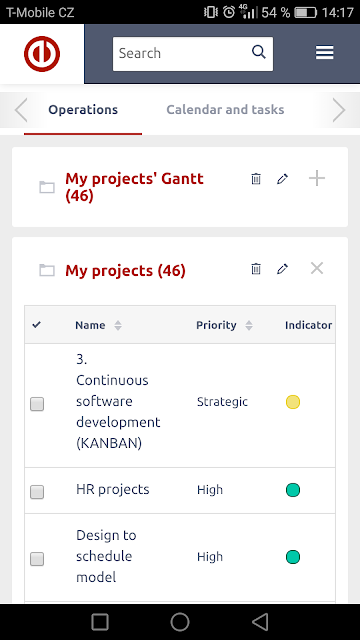
Task: Click the search magnifier icon
Action: pyautogui.click(x=259, y=52)
